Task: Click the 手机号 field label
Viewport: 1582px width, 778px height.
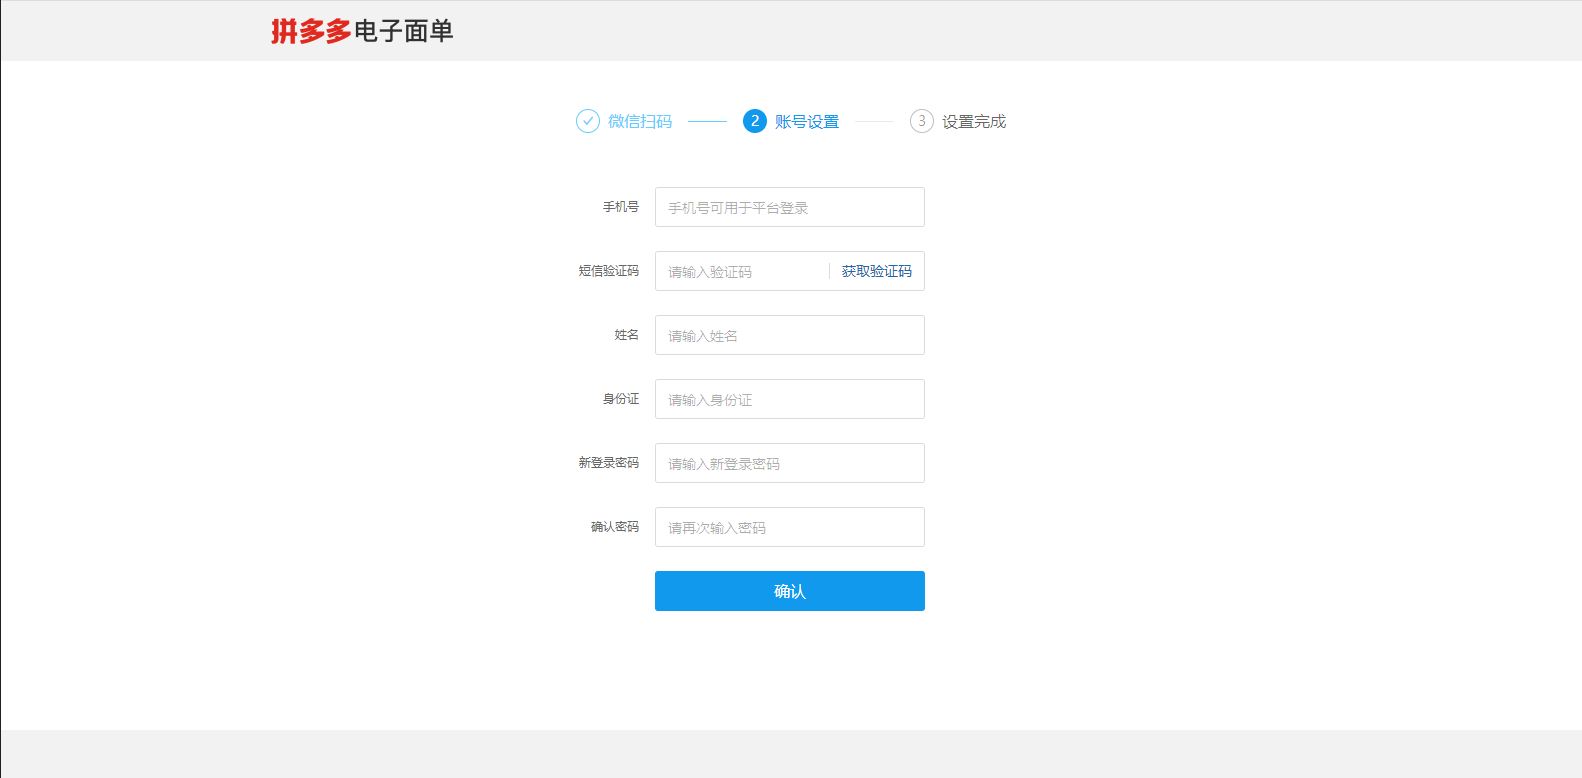Action: click(620, 207)
